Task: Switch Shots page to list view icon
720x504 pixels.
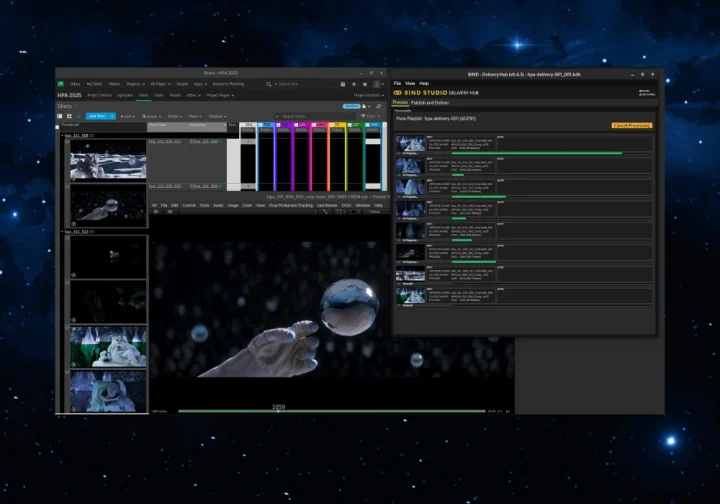Action: (x=60, y=116)
